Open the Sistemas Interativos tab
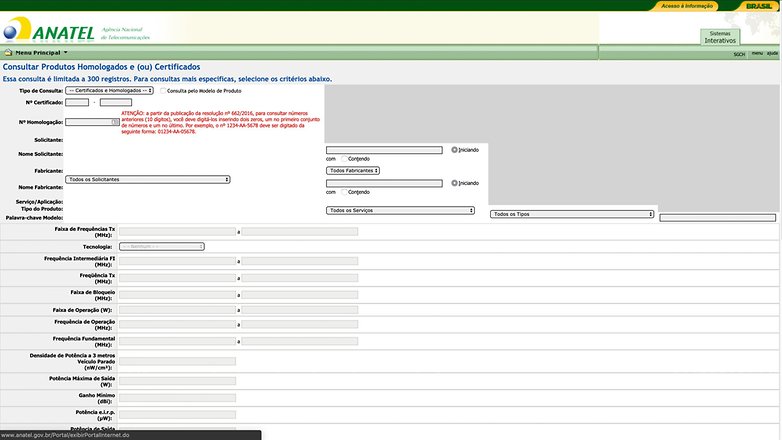 click(720, 37)
